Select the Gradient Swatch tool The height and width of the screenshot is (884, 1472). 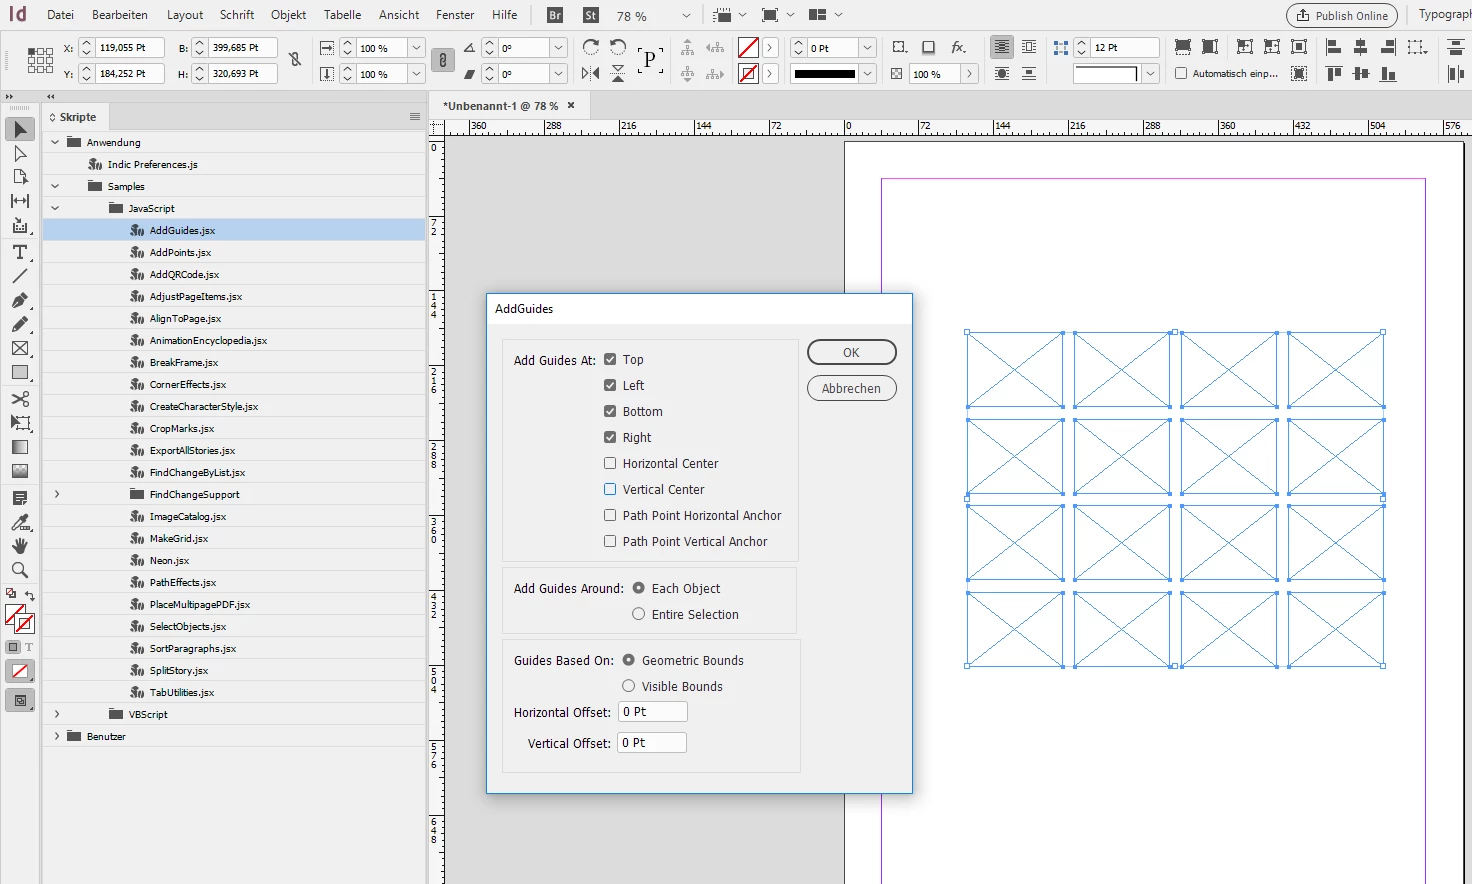coord(20,447)
